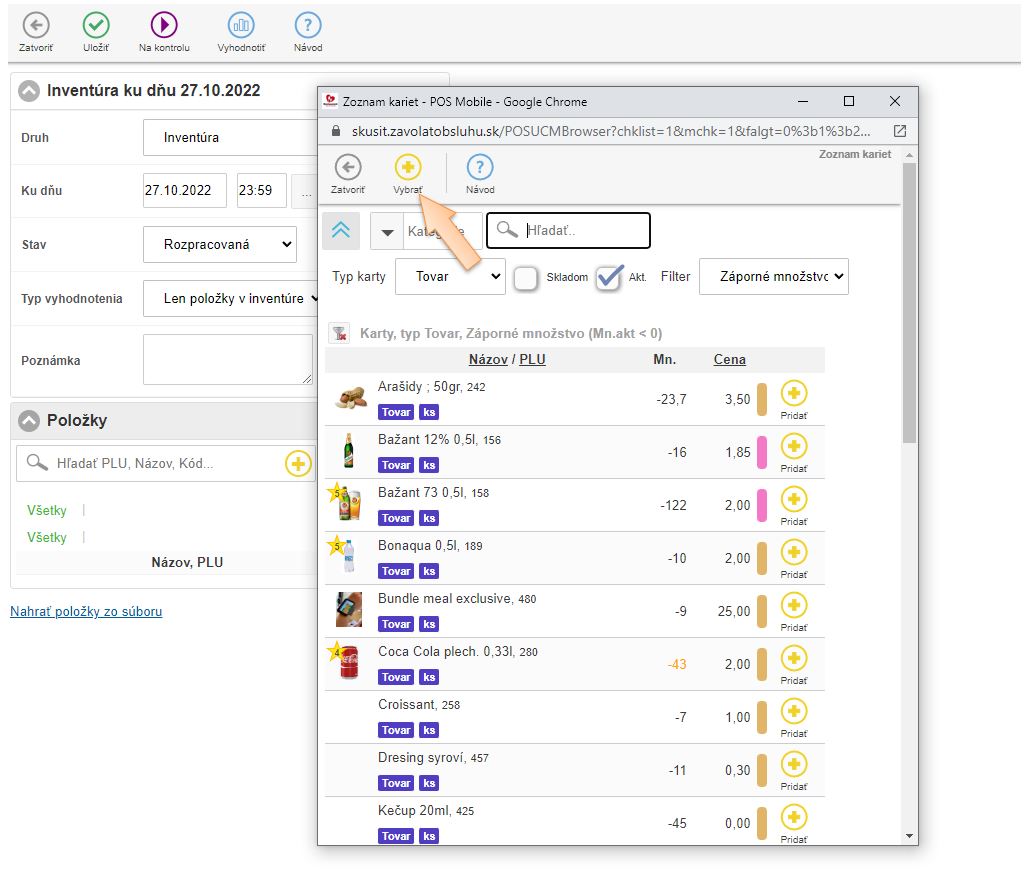Click Vybrať plus icon in popup

click(408, 168)
